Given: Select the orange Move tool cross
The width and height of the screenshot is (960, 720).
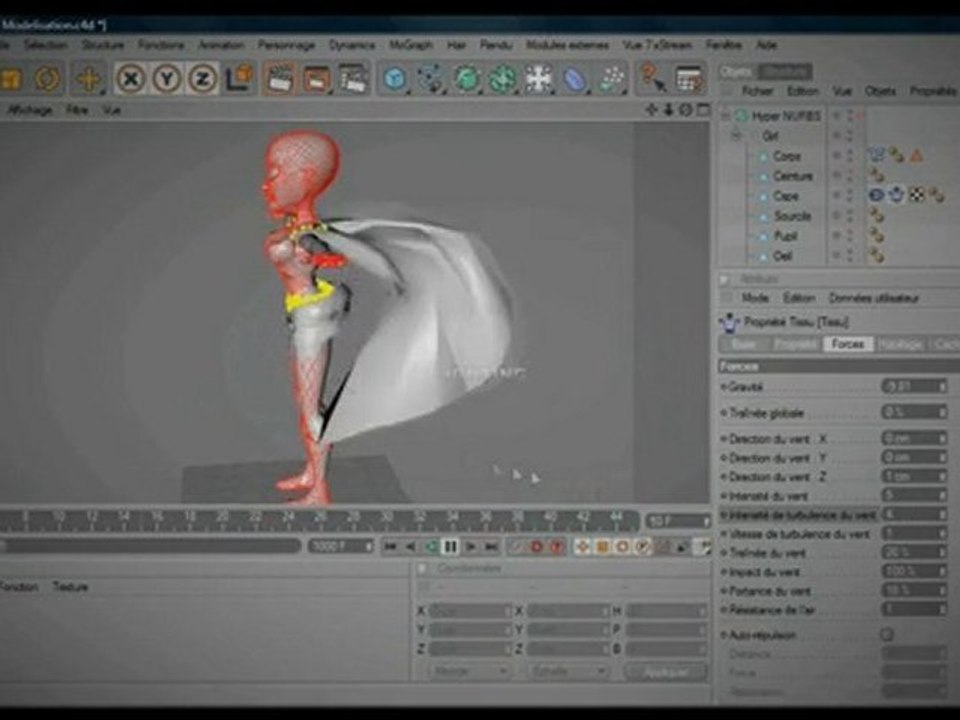Looking at the screenshot, I should 89,78.
